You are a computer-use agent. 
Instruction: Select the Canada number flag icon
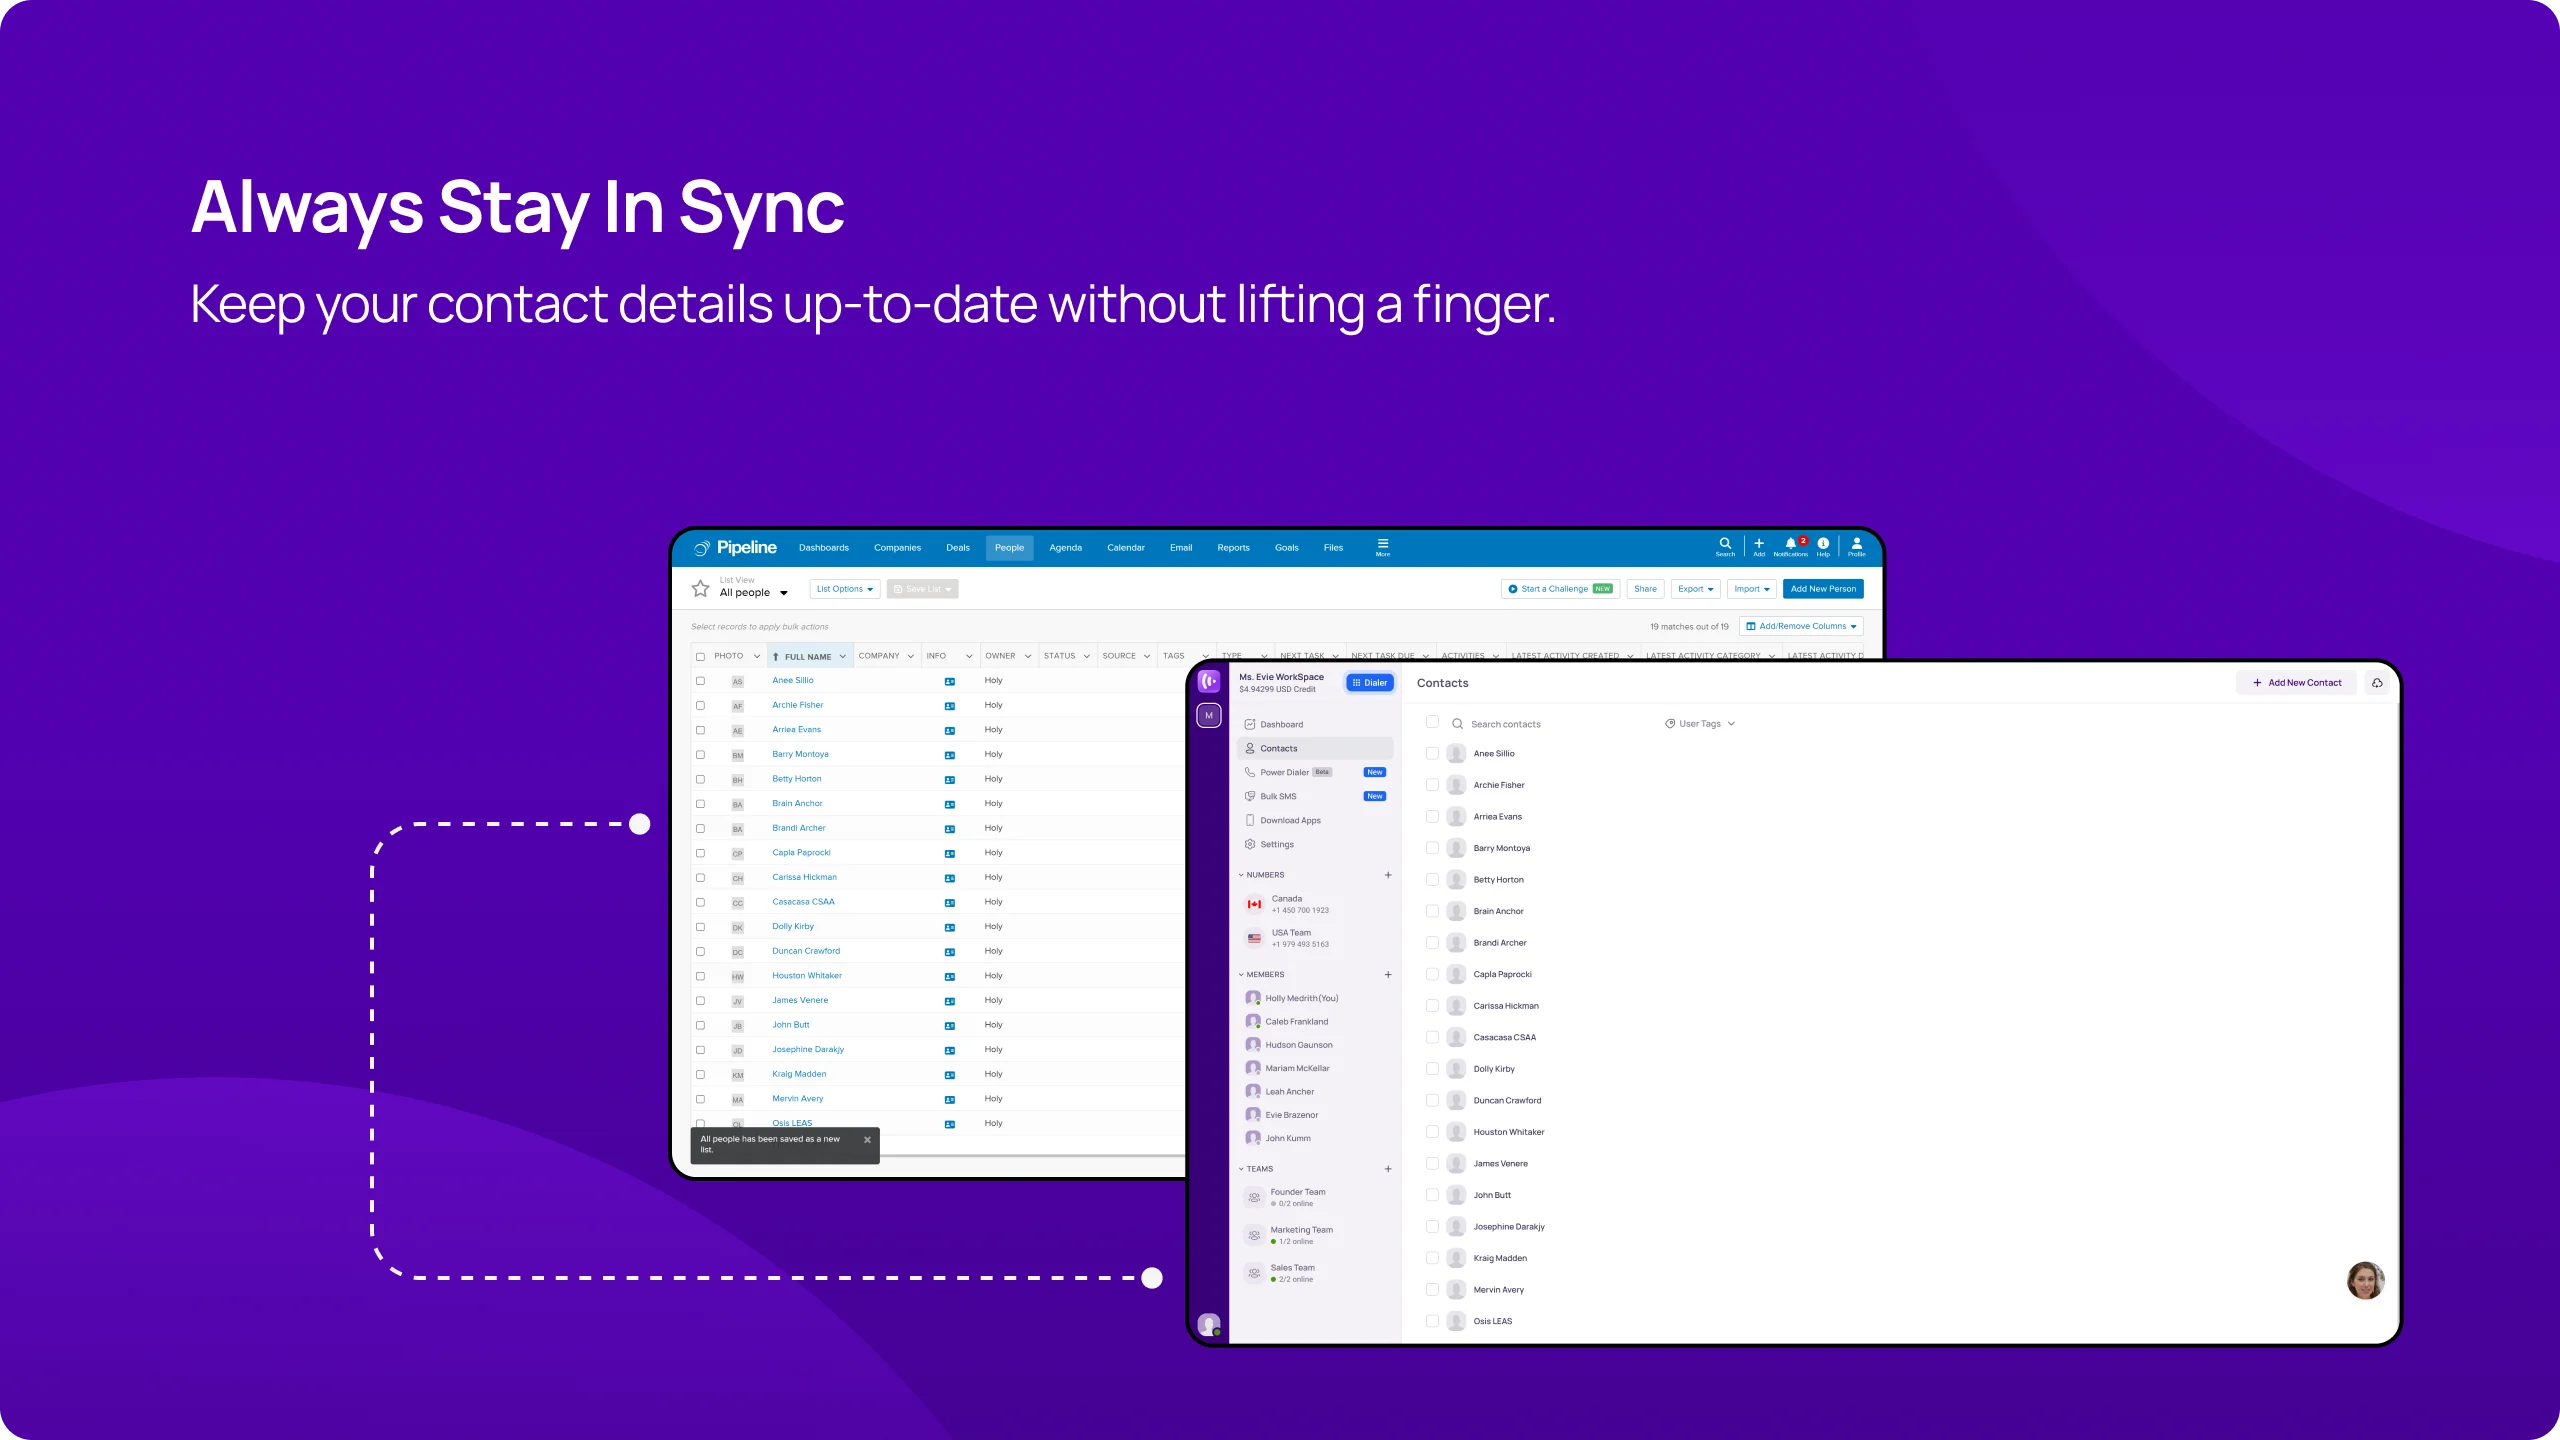pos(1254,904)
